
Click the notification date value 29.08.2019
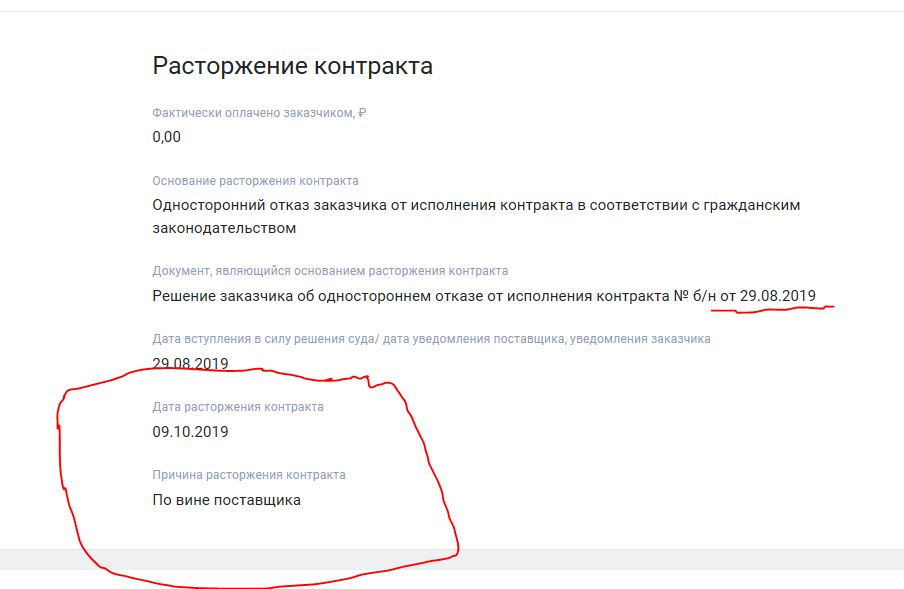point(190,363)
